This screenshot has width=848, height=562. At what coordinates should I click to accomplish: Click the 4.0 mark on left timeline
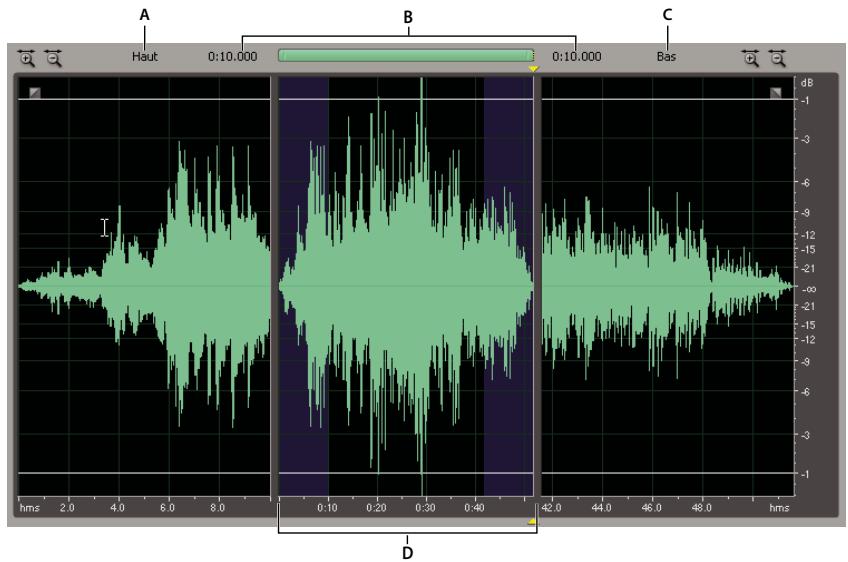click(117, 507)
